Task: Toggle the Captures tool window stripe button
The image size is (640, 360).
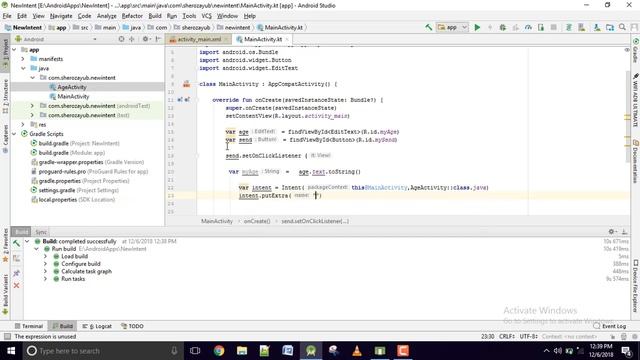Action: [x=5, y=139]
